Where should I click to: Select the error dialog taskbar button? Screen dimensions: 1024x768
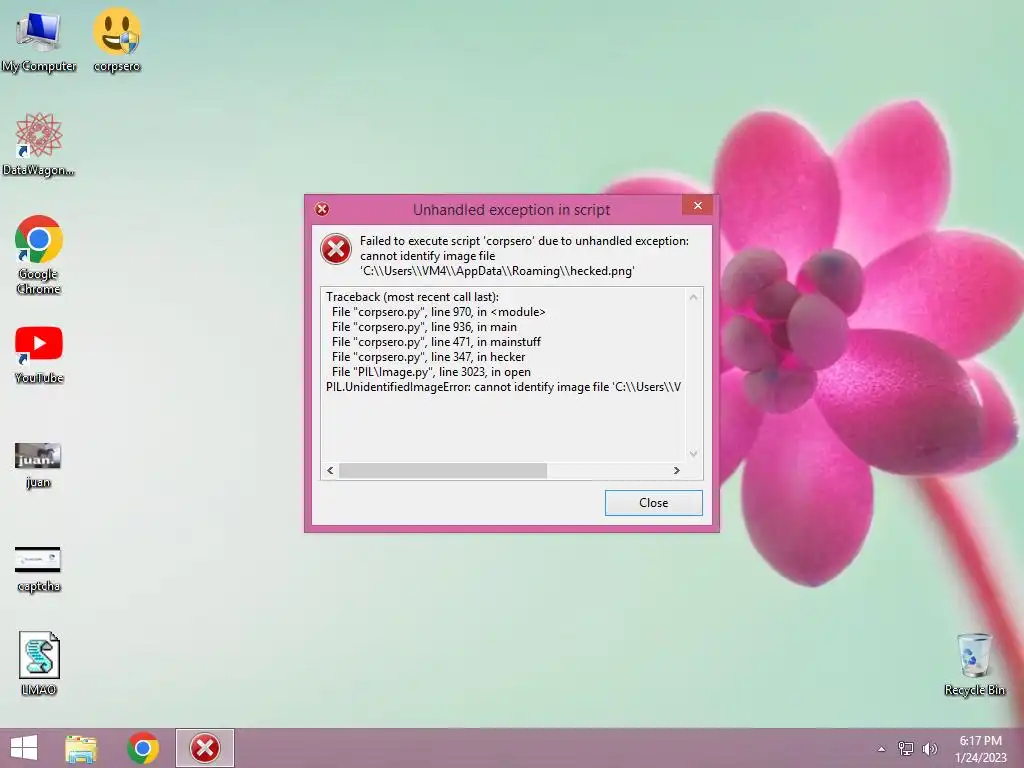coord(204,748)
